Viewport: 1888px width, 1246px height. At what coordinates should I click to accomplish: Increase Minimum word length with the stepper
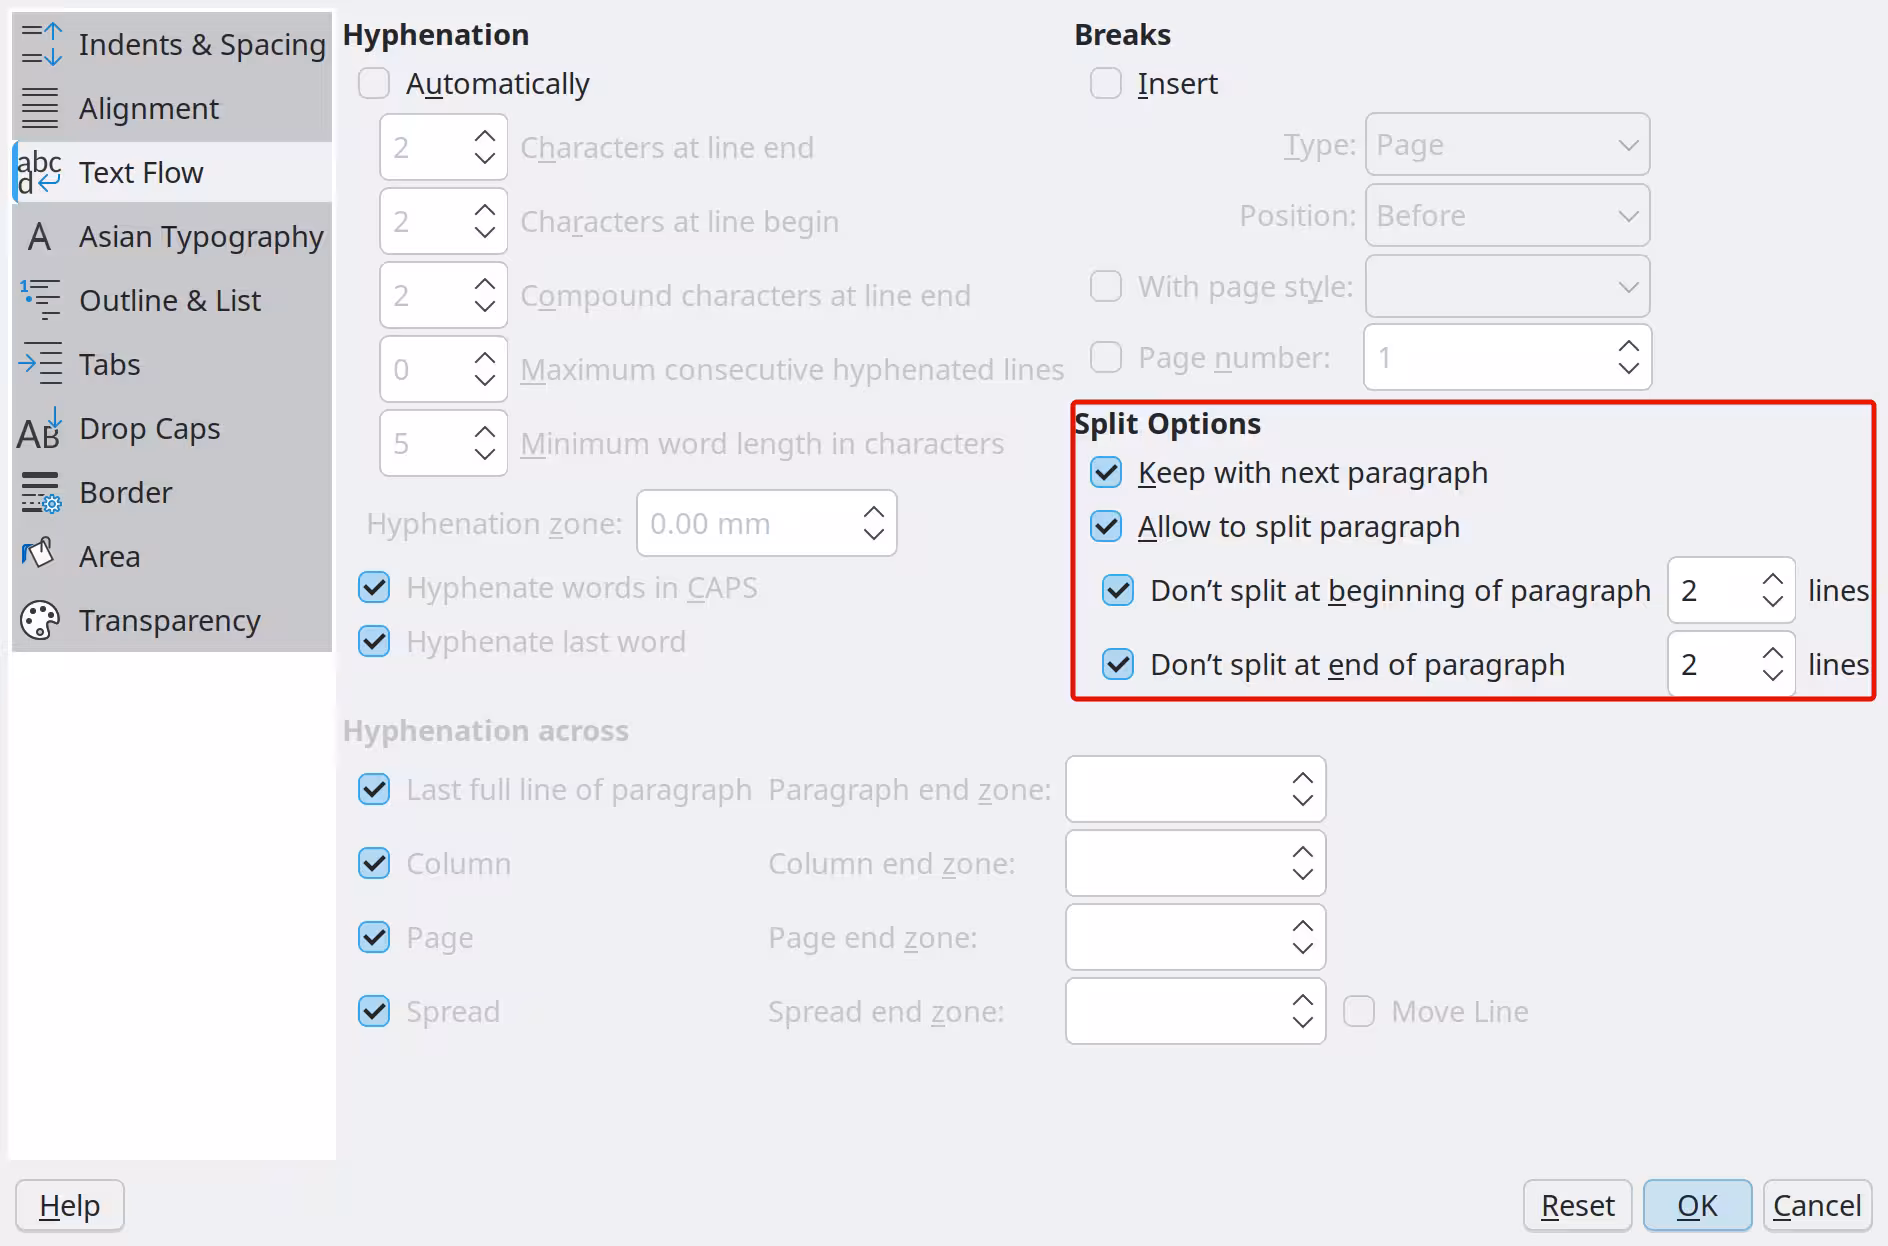(x=485, y=431)
